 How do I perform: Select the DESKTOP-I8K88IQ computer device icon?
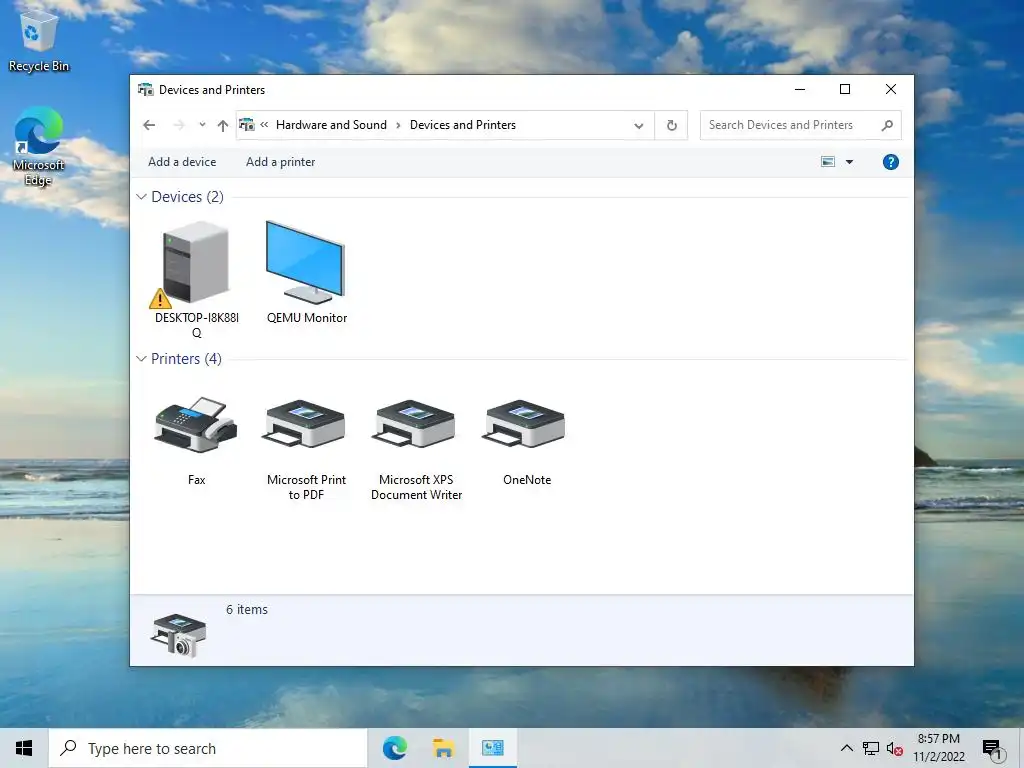(196, 263)
